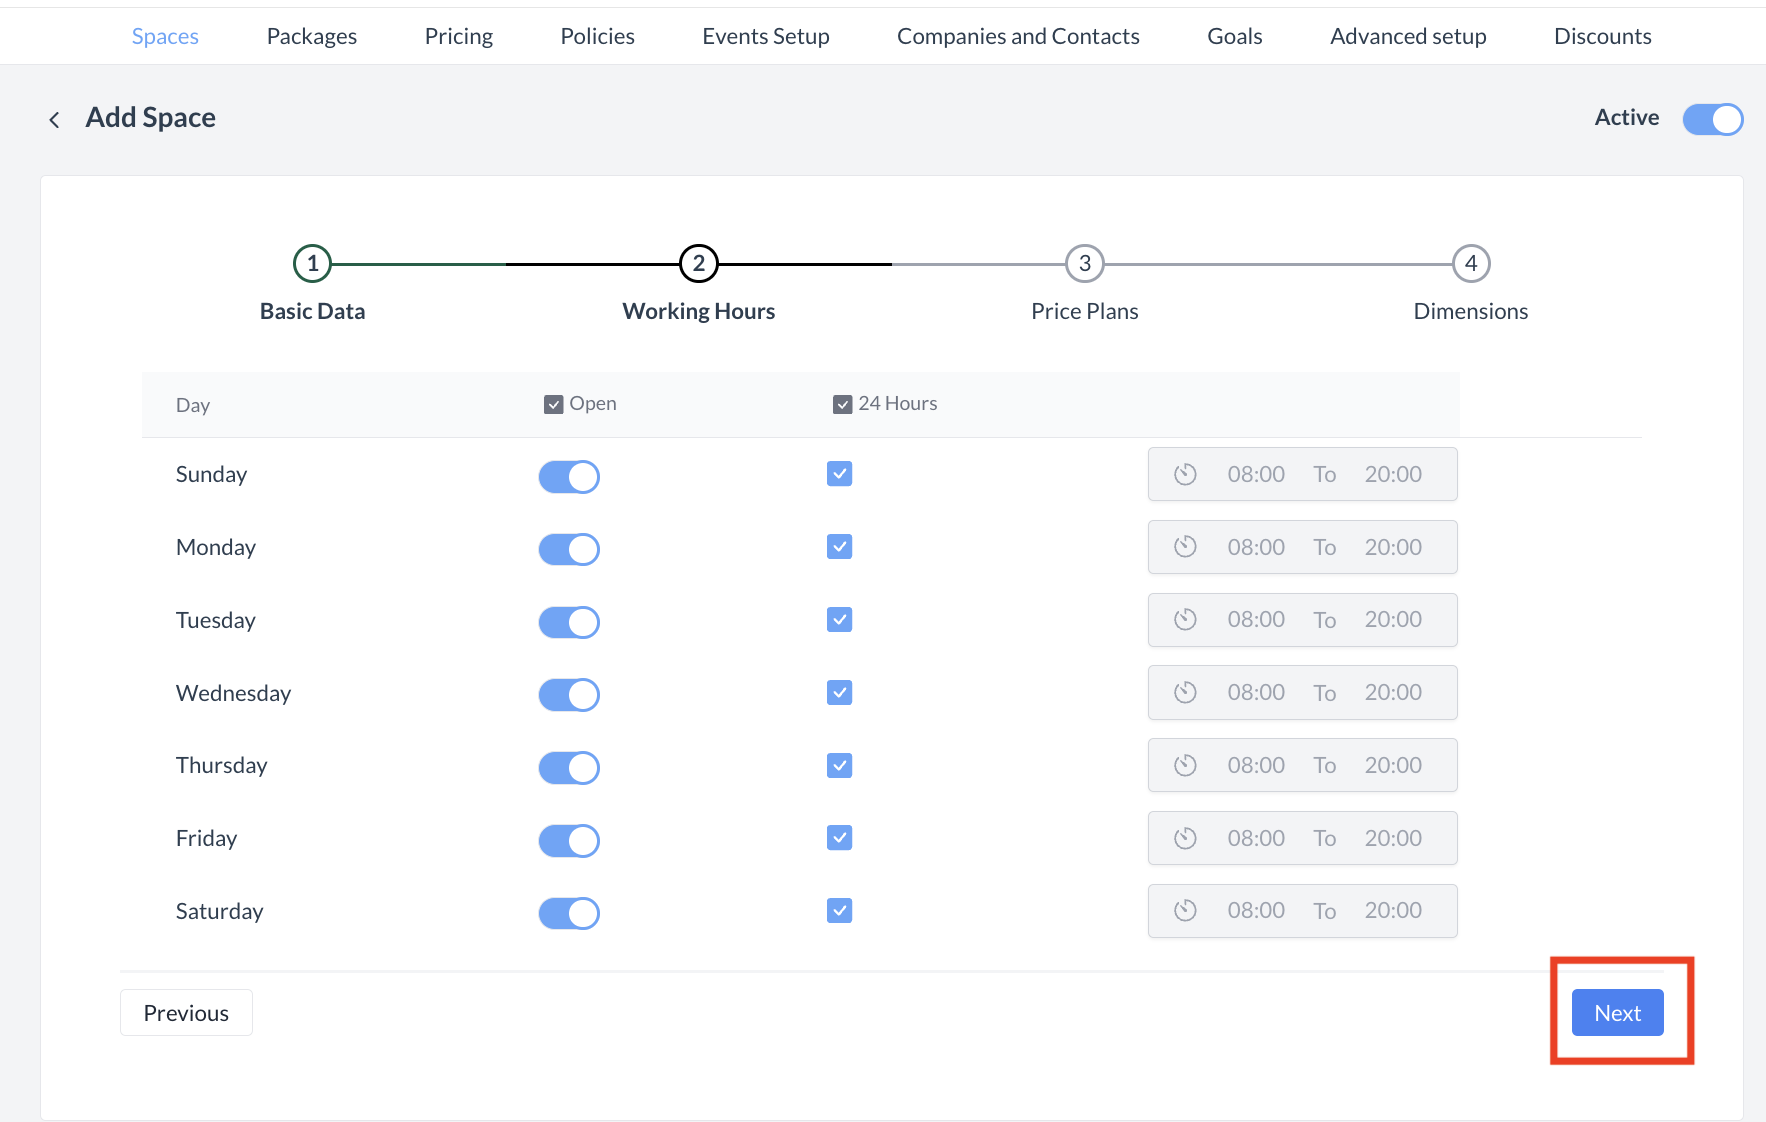Open the Packages tab
This screenshot has height=1122, width=1766.
[311, 36]
